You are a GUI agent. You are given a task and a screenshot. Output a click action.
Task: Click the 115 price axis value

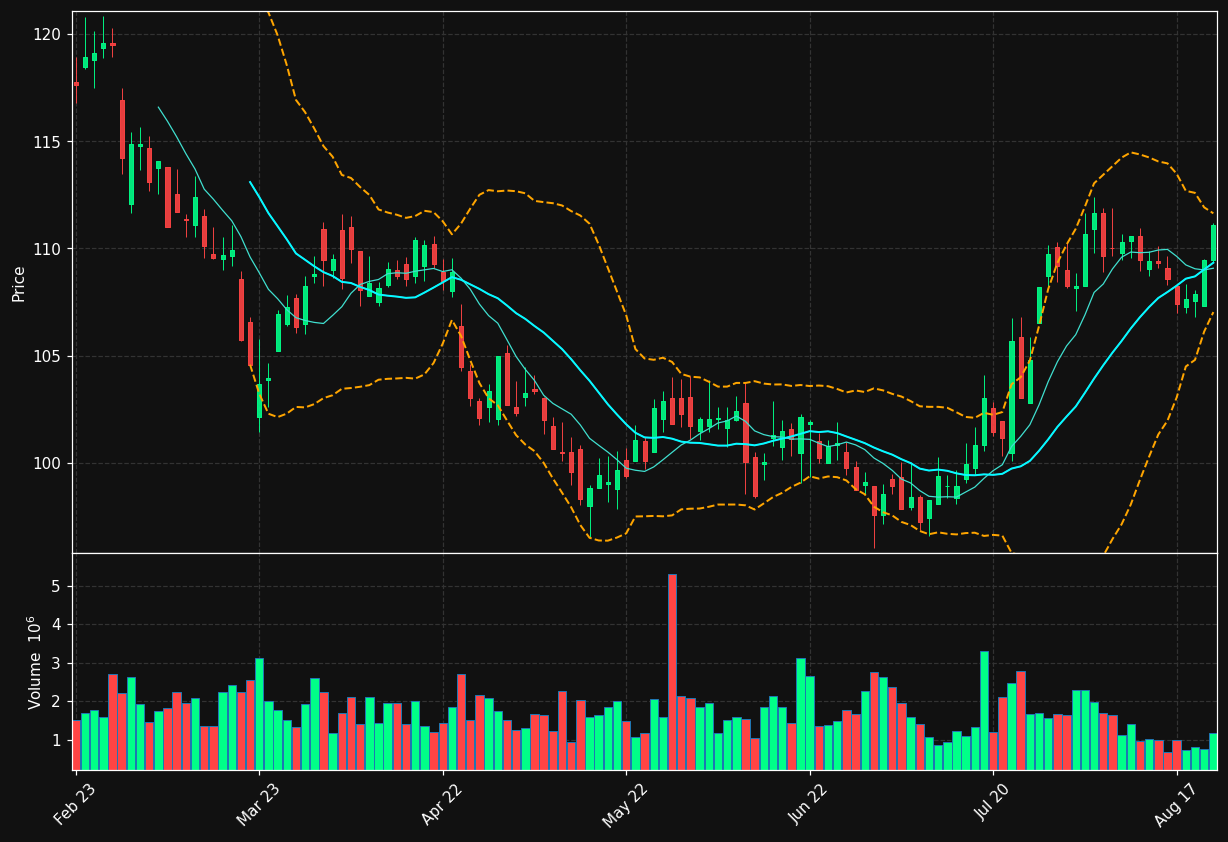[x=48, y=142]
